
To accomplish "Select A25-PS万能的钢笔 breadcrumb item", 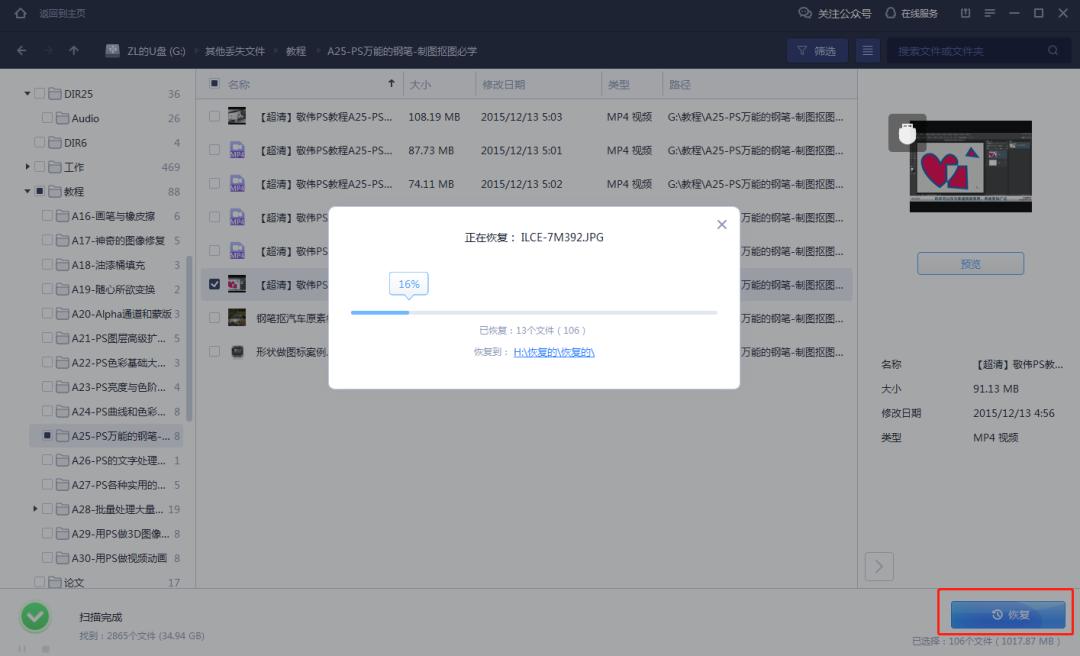I will 402,51.
